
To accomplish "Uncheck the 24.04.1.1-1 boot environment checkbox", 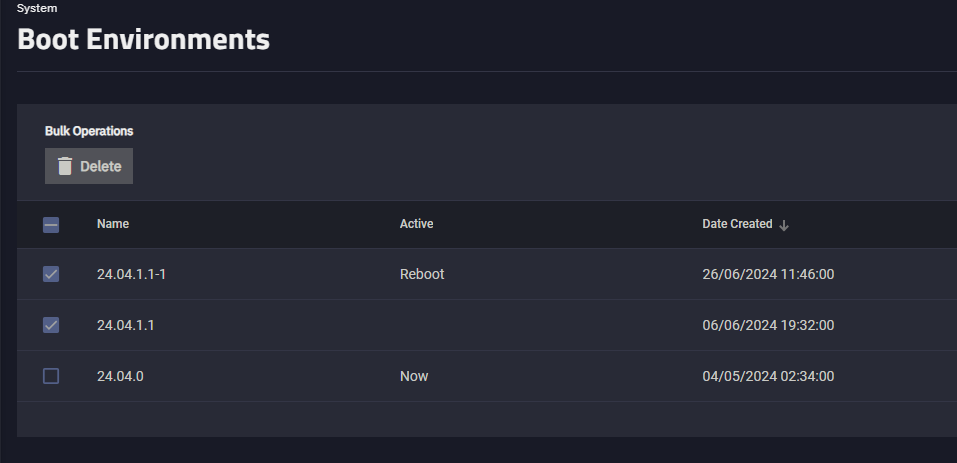I will [x=51, y=275].
